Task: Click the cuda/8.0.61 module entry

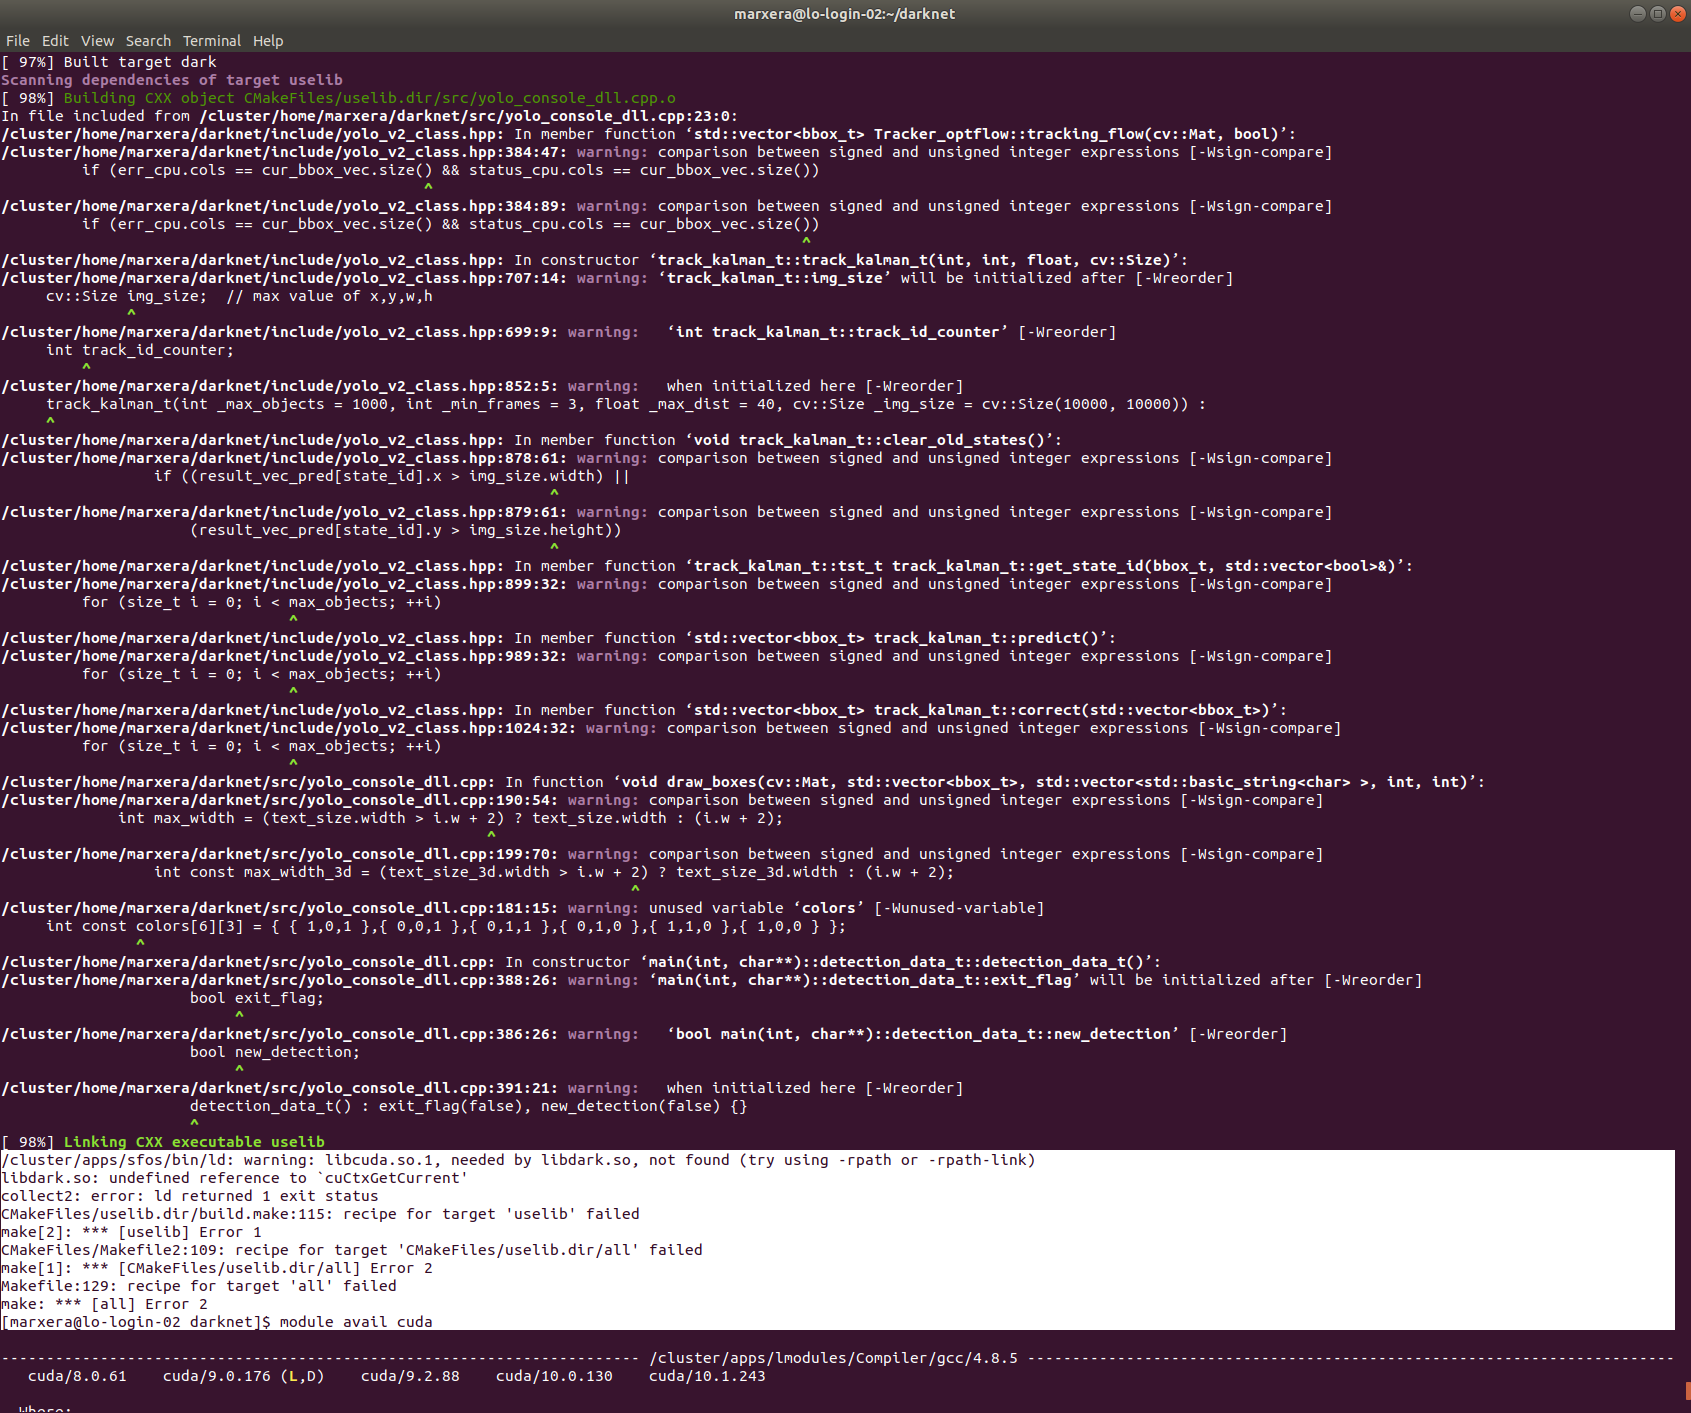Action: [x=77, y=1376]
